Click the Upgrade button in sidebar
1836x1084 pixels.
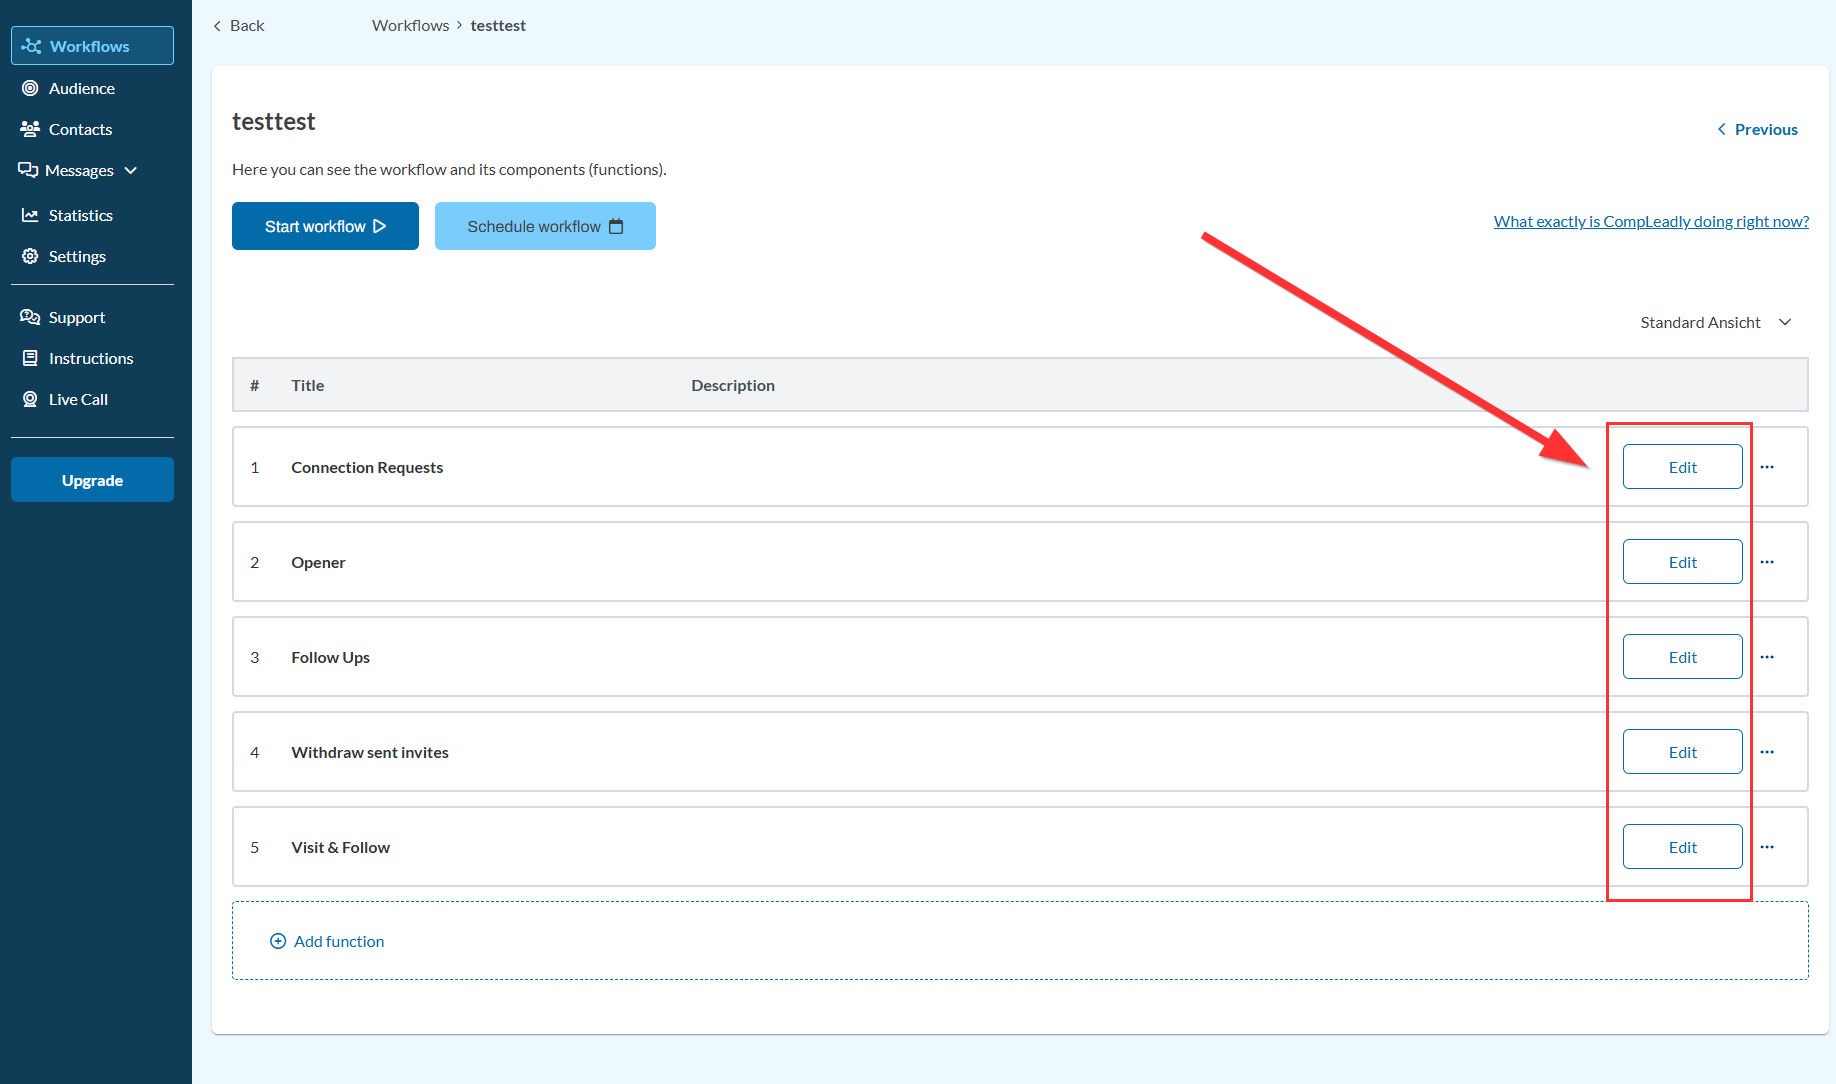click(92, 480)
